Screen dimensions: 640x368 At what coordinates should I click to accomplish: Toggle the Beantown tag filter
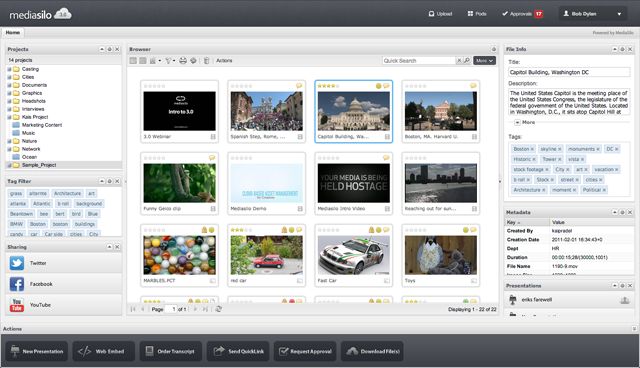[x=21, y=214]
